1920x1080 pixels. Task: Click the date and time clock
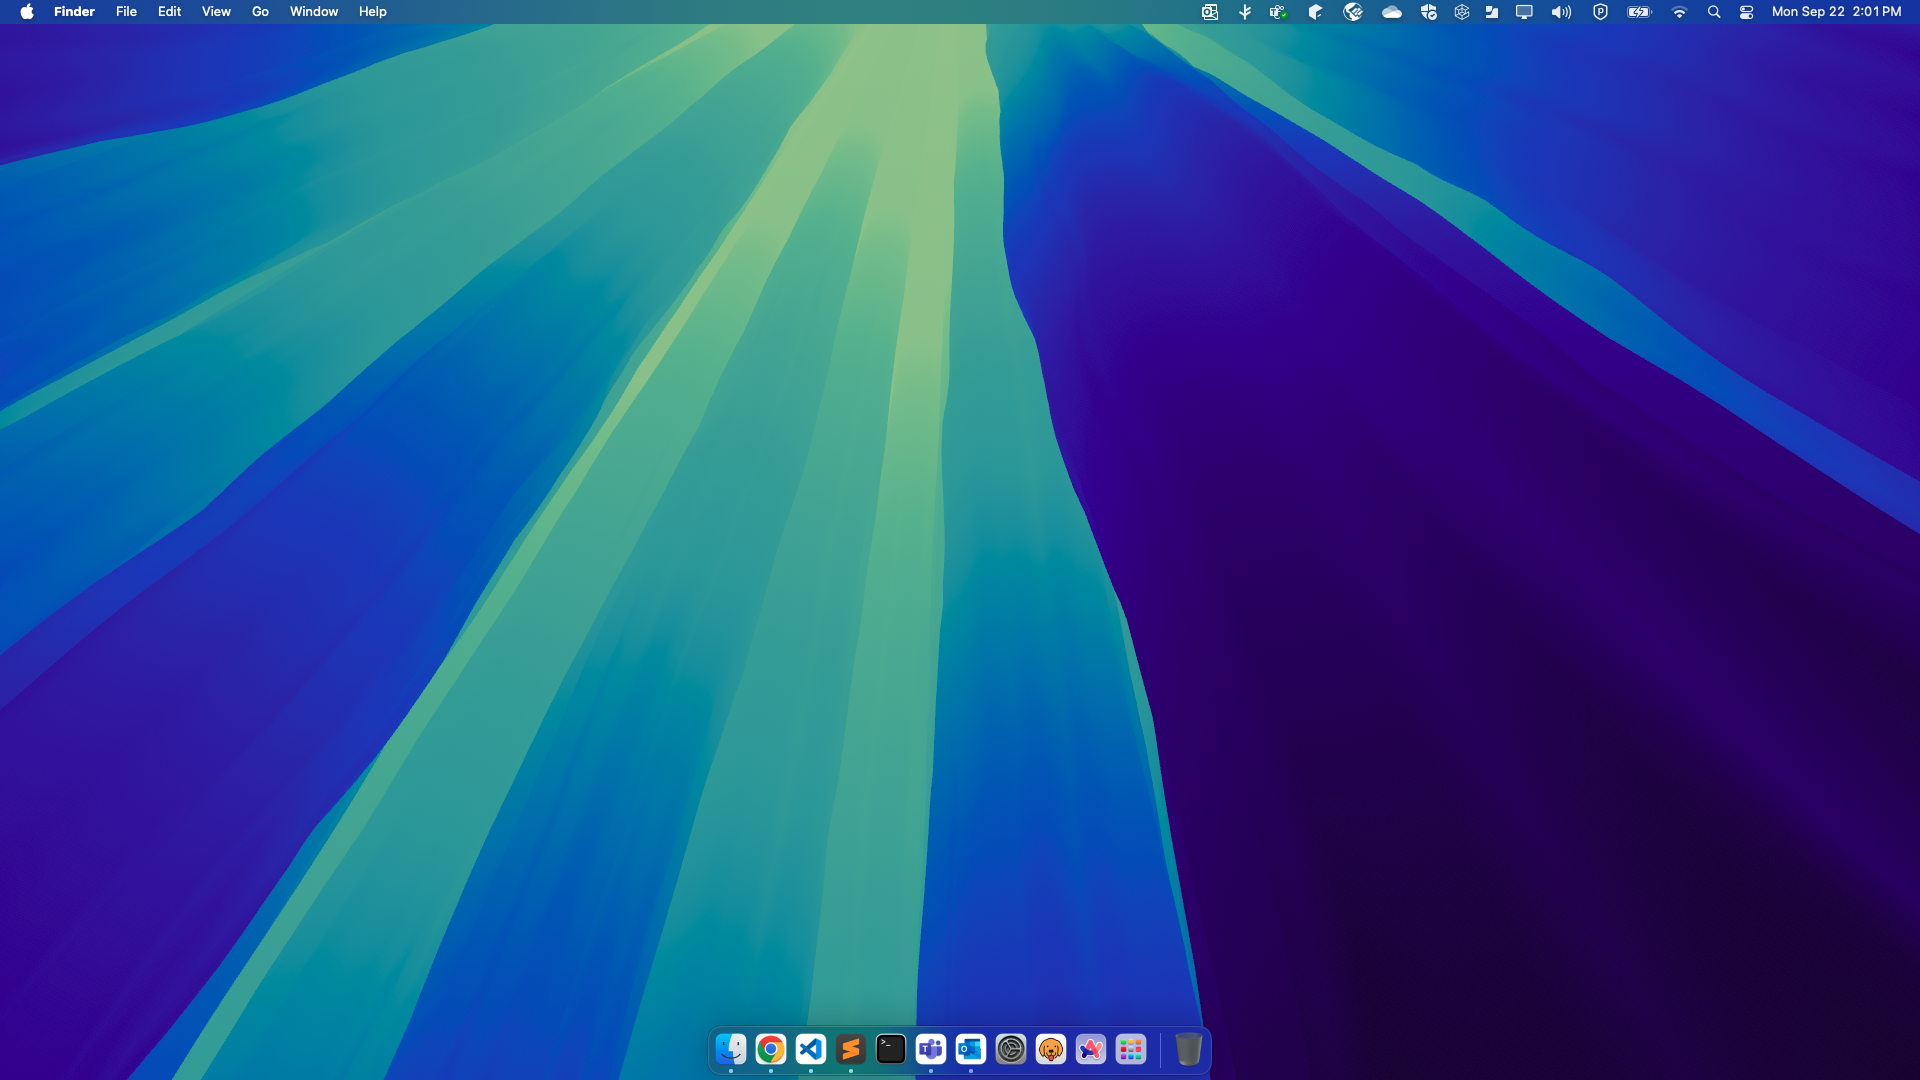coord(1836,12)
